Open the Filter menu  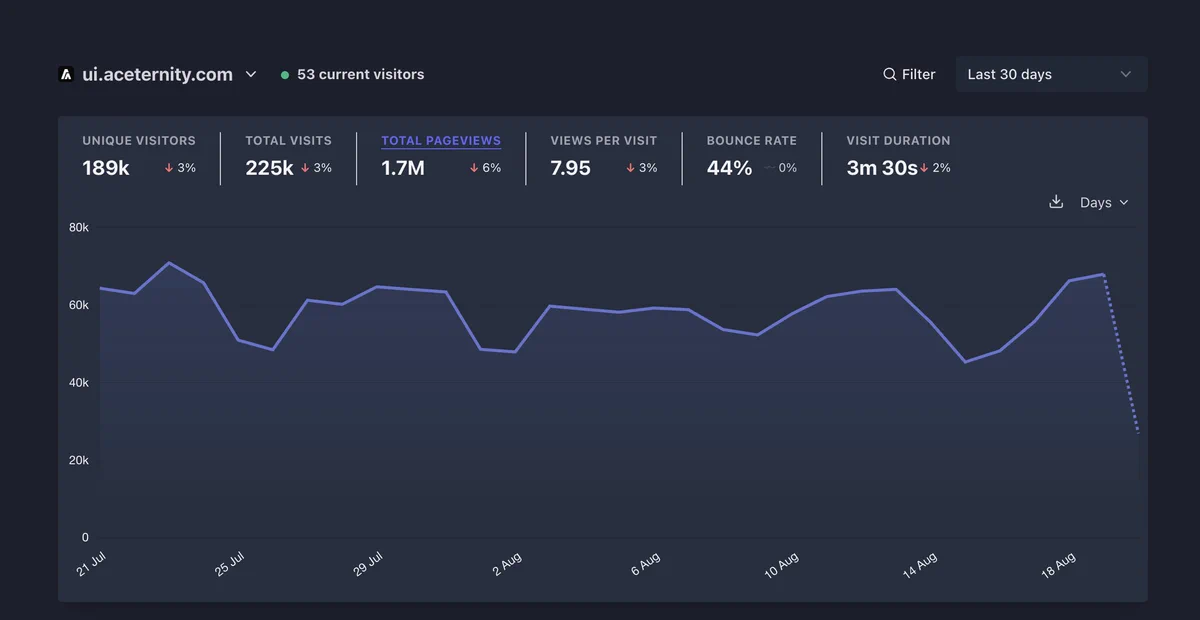click(x=909, y=74)
